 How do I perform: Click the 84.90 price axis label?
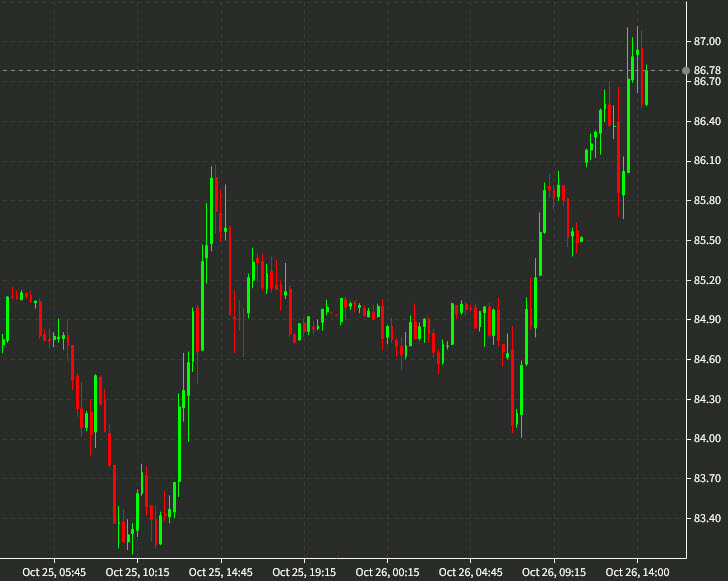tap(707, 320)
